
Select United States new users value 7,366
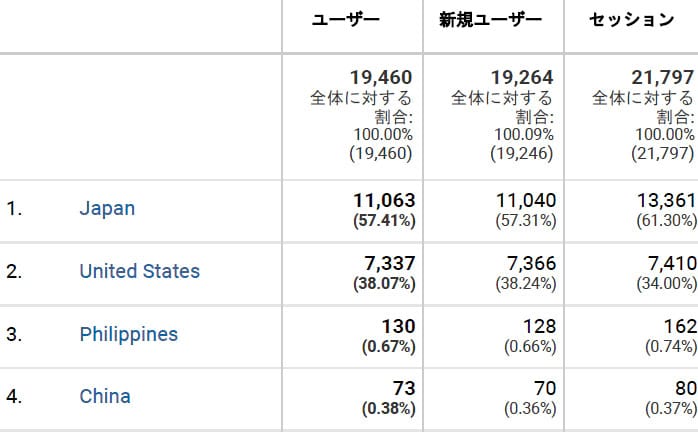pos(532,263)
